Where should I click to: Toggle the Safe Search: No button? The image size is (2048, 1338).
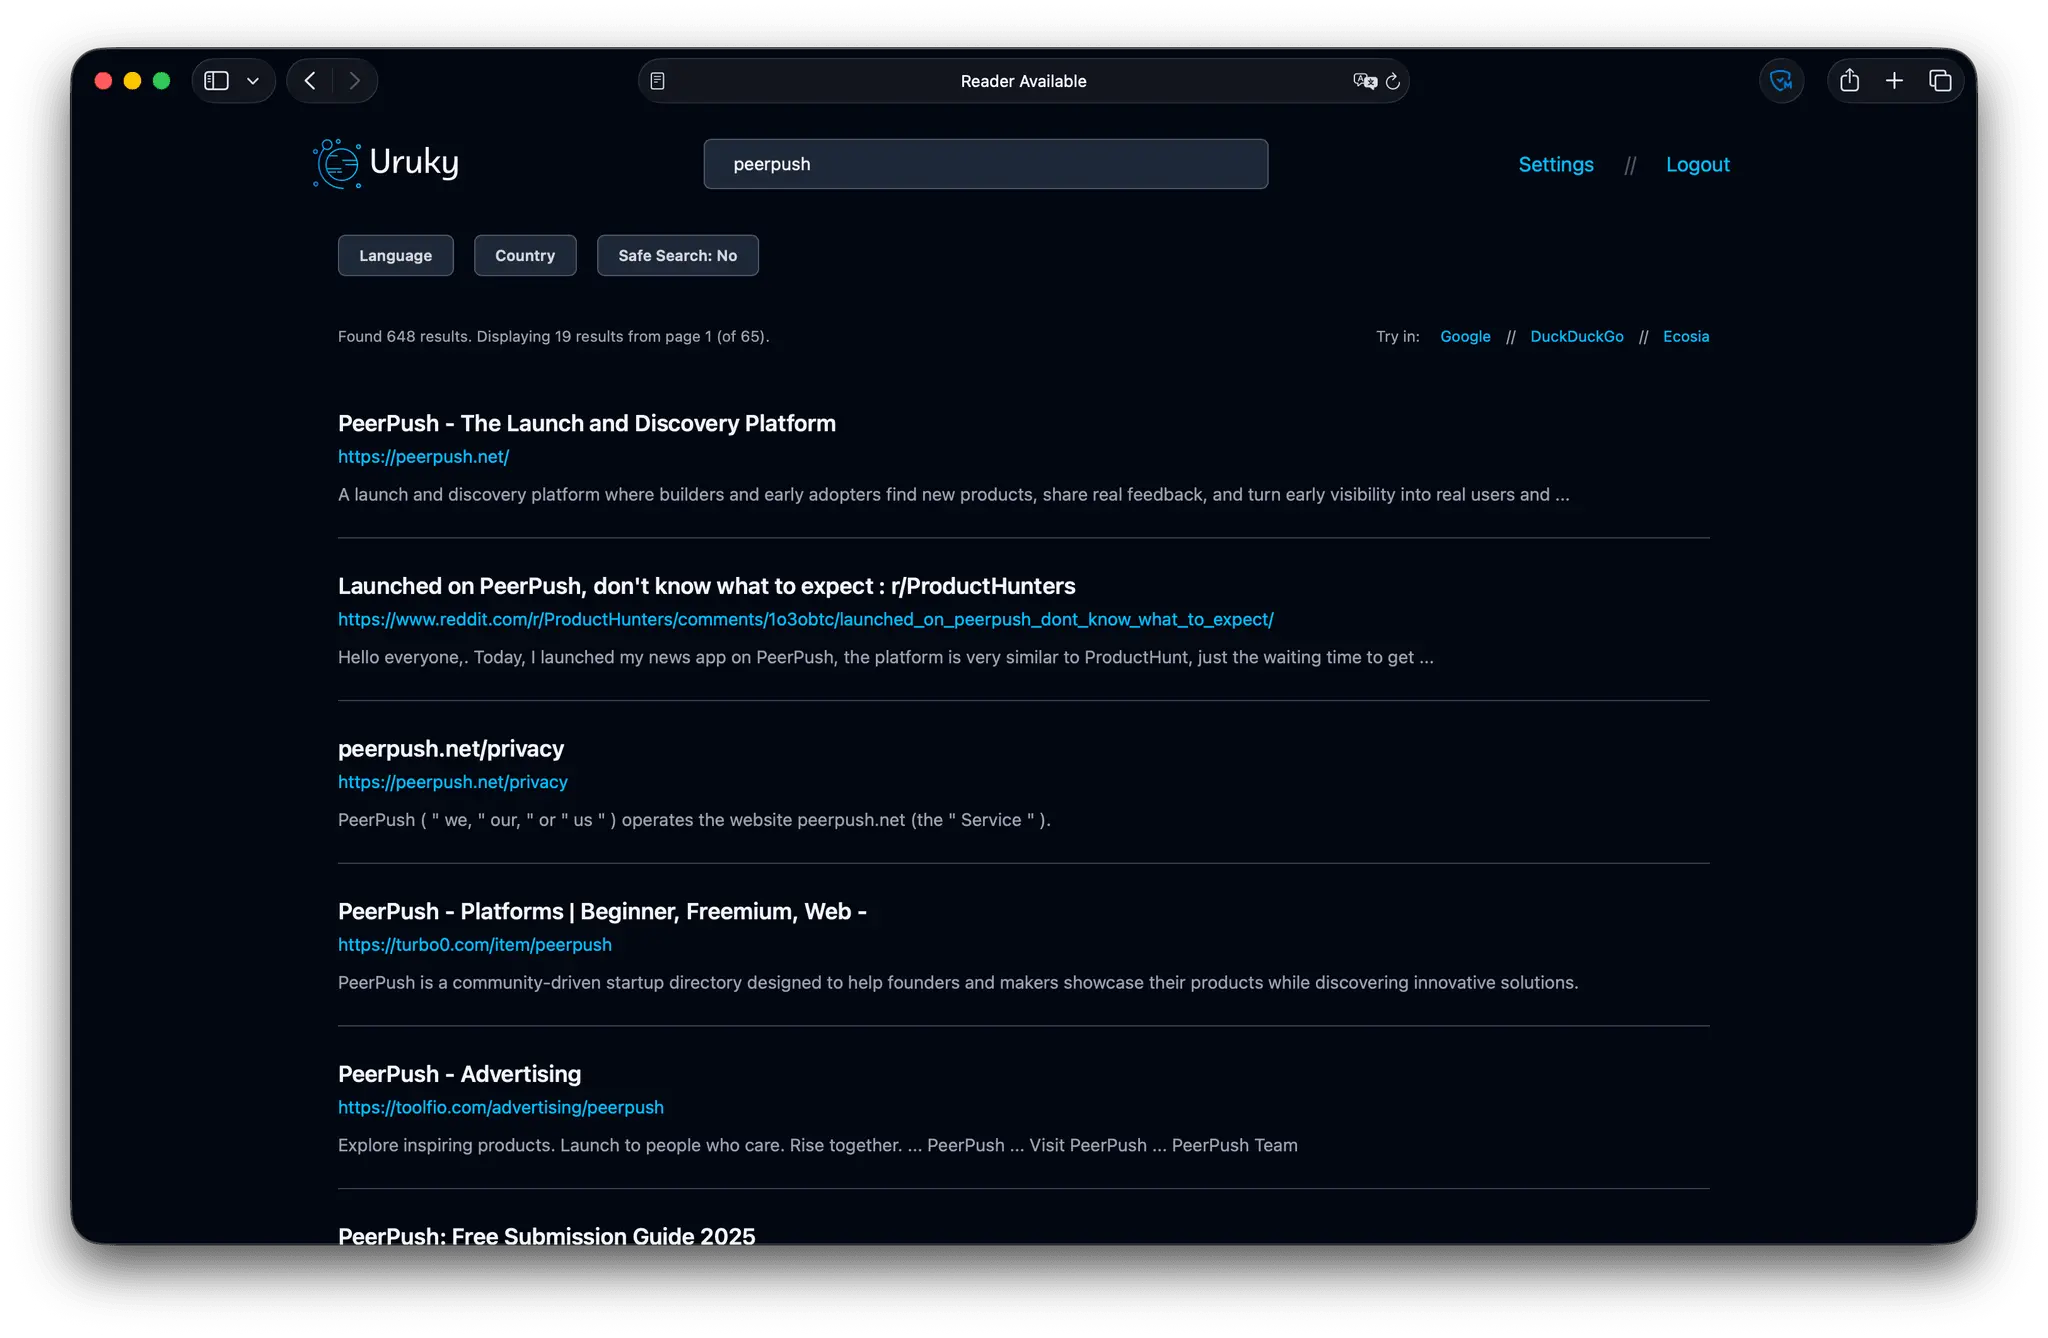point(677,255)
